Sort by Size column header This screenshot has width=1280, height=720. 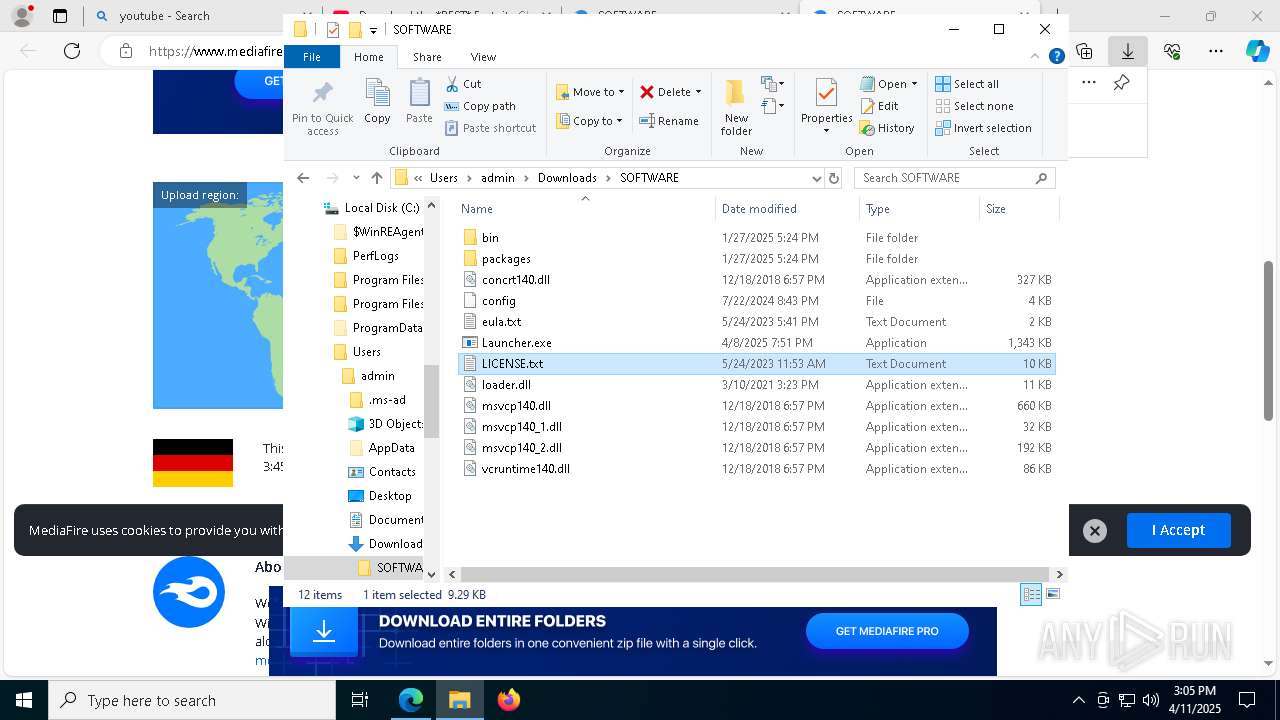(x=1018, y=209)
